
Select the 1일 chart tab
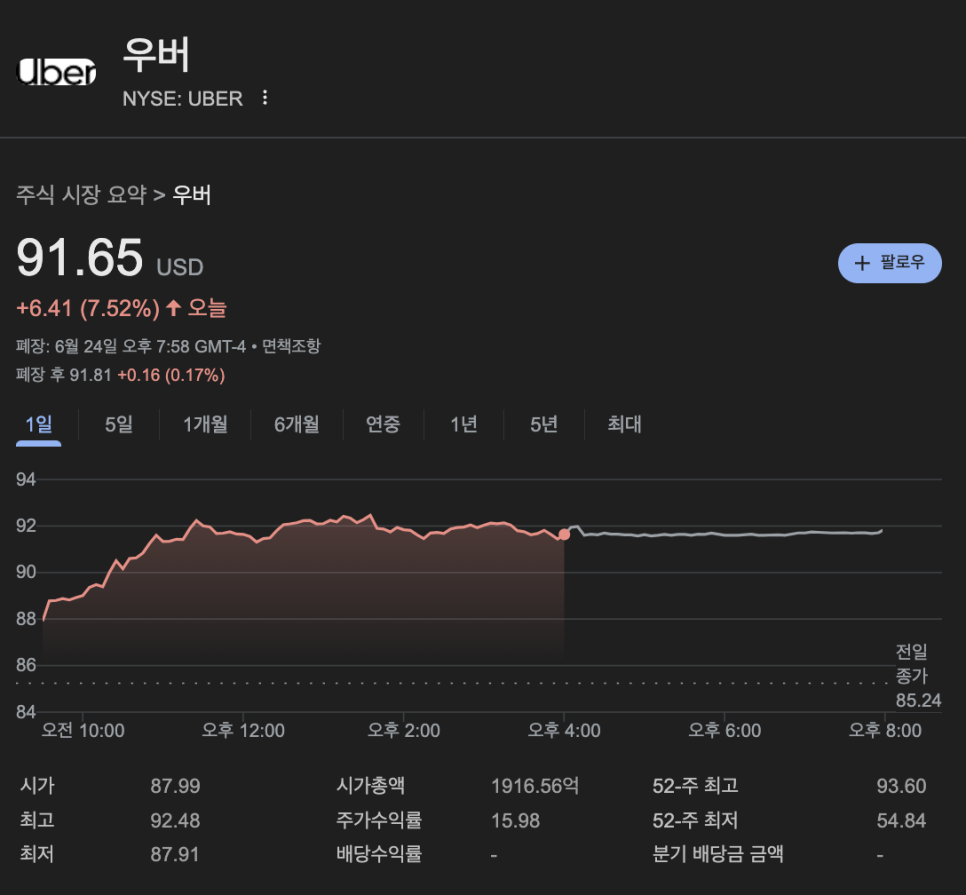(x=39, y=424)
